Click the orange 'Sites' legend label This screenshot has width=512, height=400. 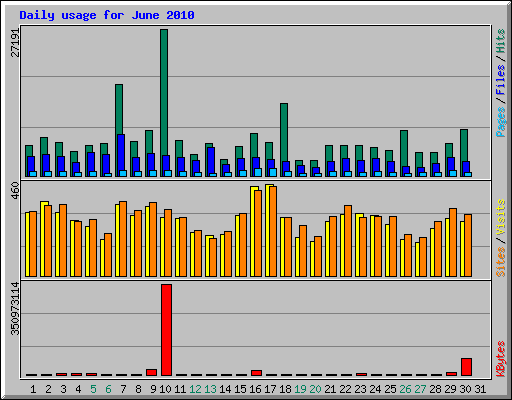(500, 262)
